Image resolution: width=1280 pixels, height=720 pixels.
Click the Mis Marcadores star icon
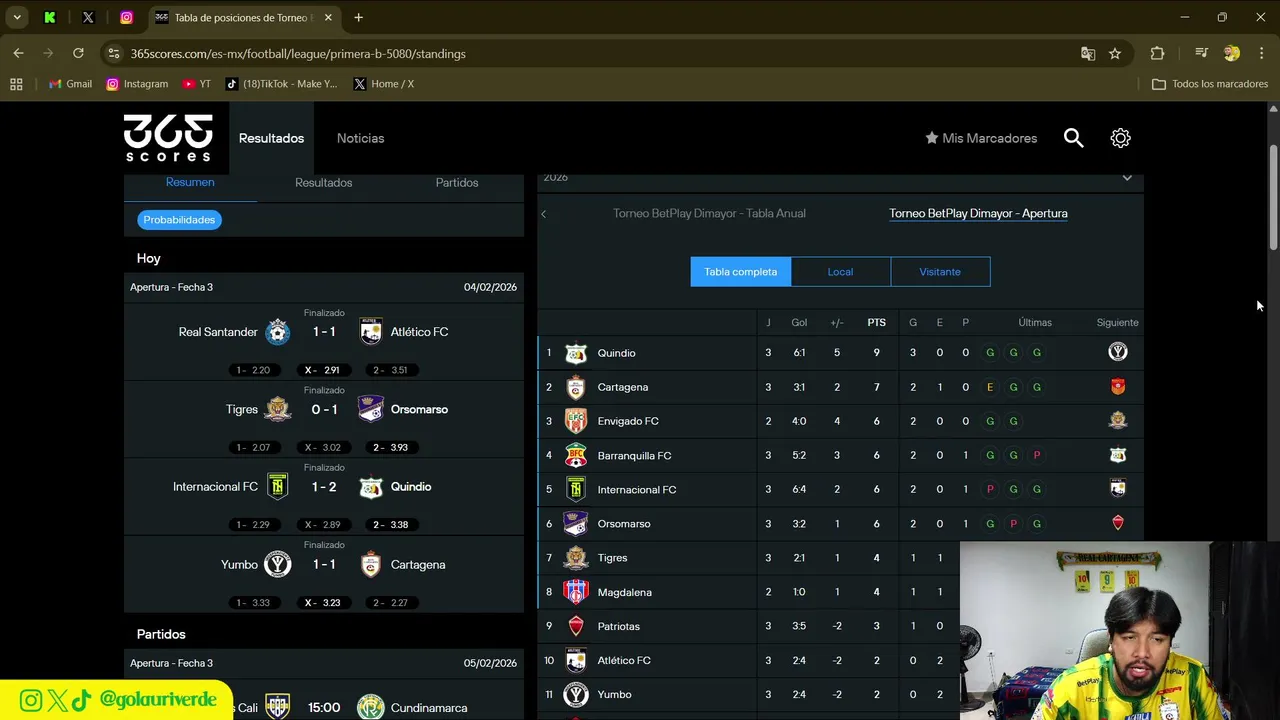pos(931,138)
